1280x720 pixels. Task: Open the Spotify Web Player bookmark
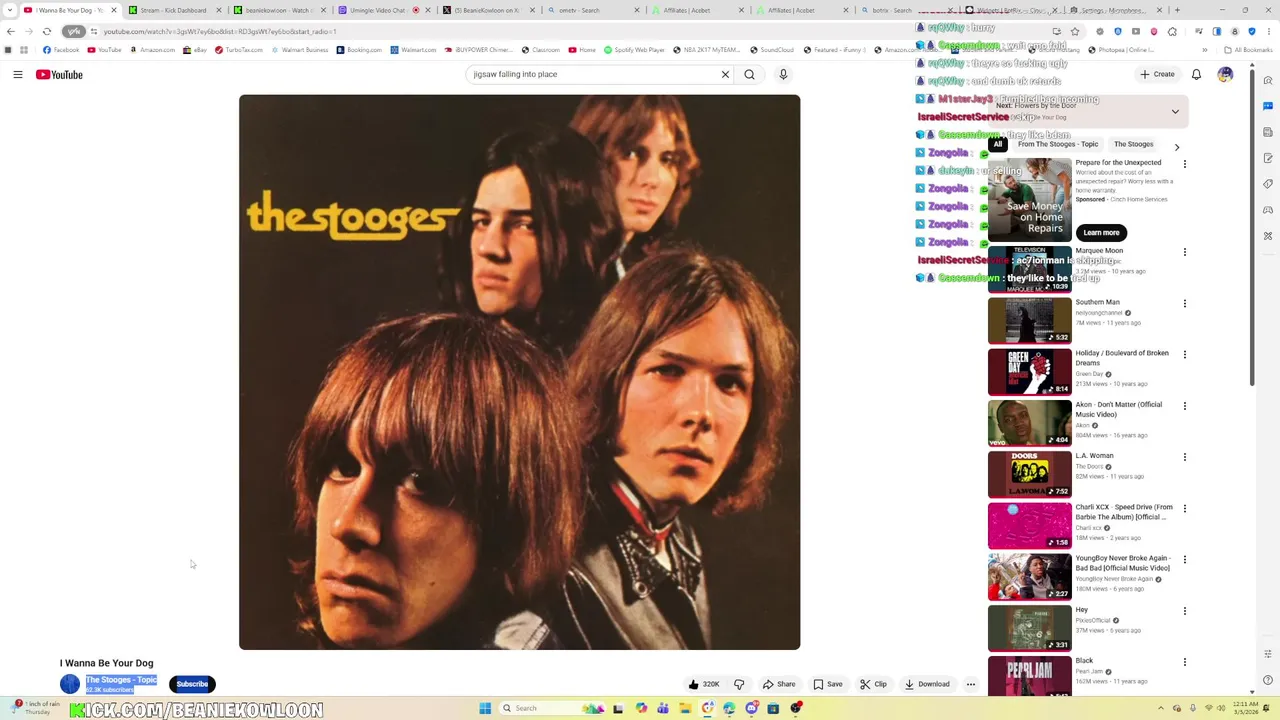pos(634,50)
